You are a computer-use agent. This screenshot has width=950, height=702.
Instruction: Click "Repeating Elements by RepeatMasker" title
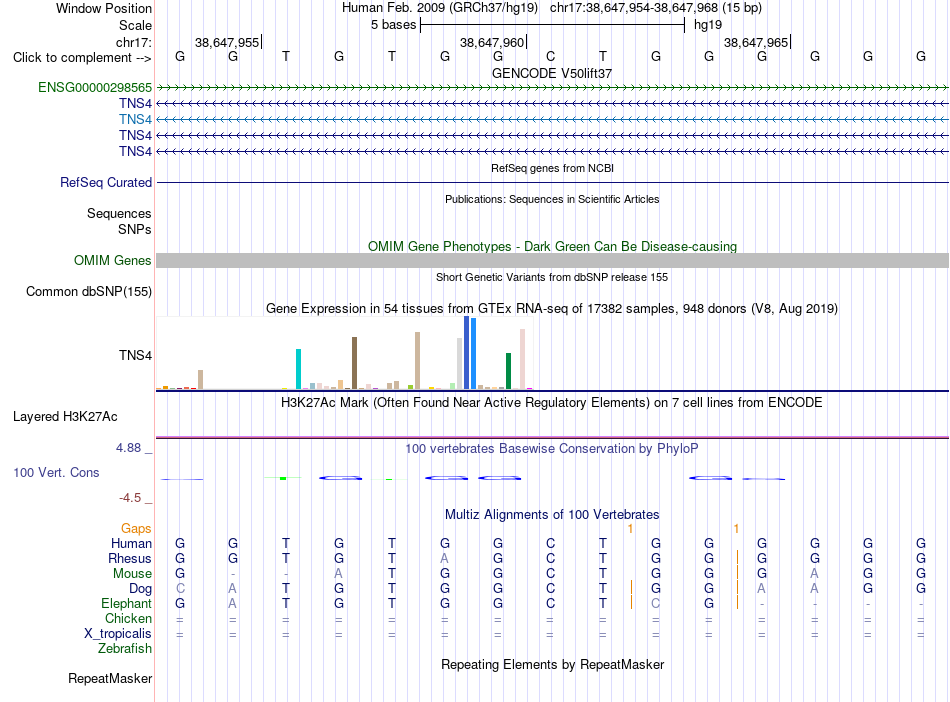553,665
